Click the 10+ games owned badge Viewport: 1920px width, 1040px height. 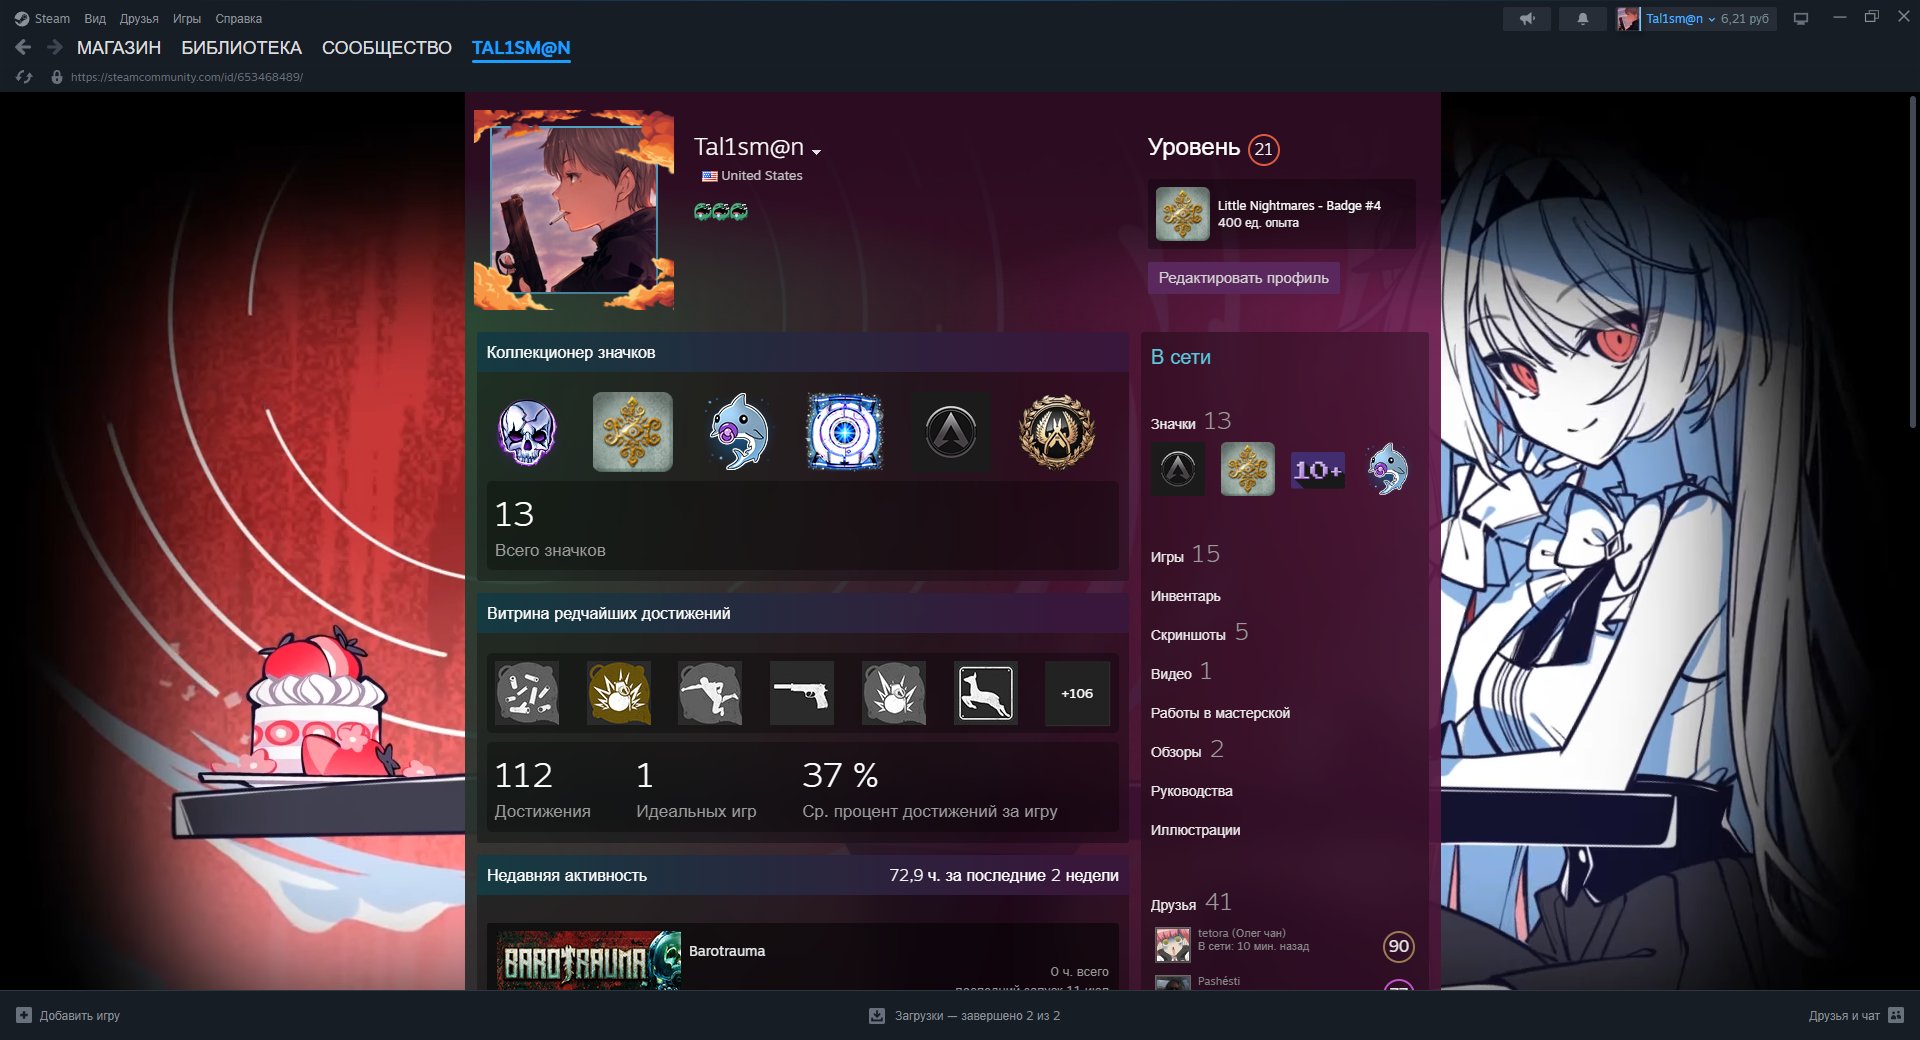(x=1318, y=469)
